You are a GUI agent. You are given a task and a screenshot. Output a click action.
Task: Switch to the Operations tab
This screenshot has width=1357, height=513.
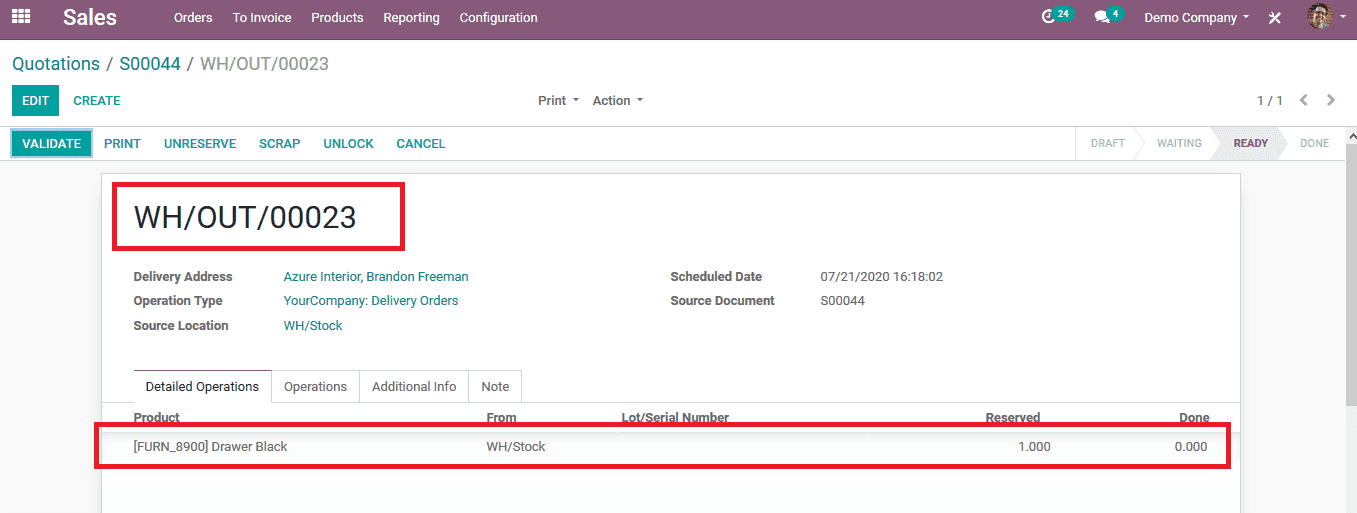[315, 387]
